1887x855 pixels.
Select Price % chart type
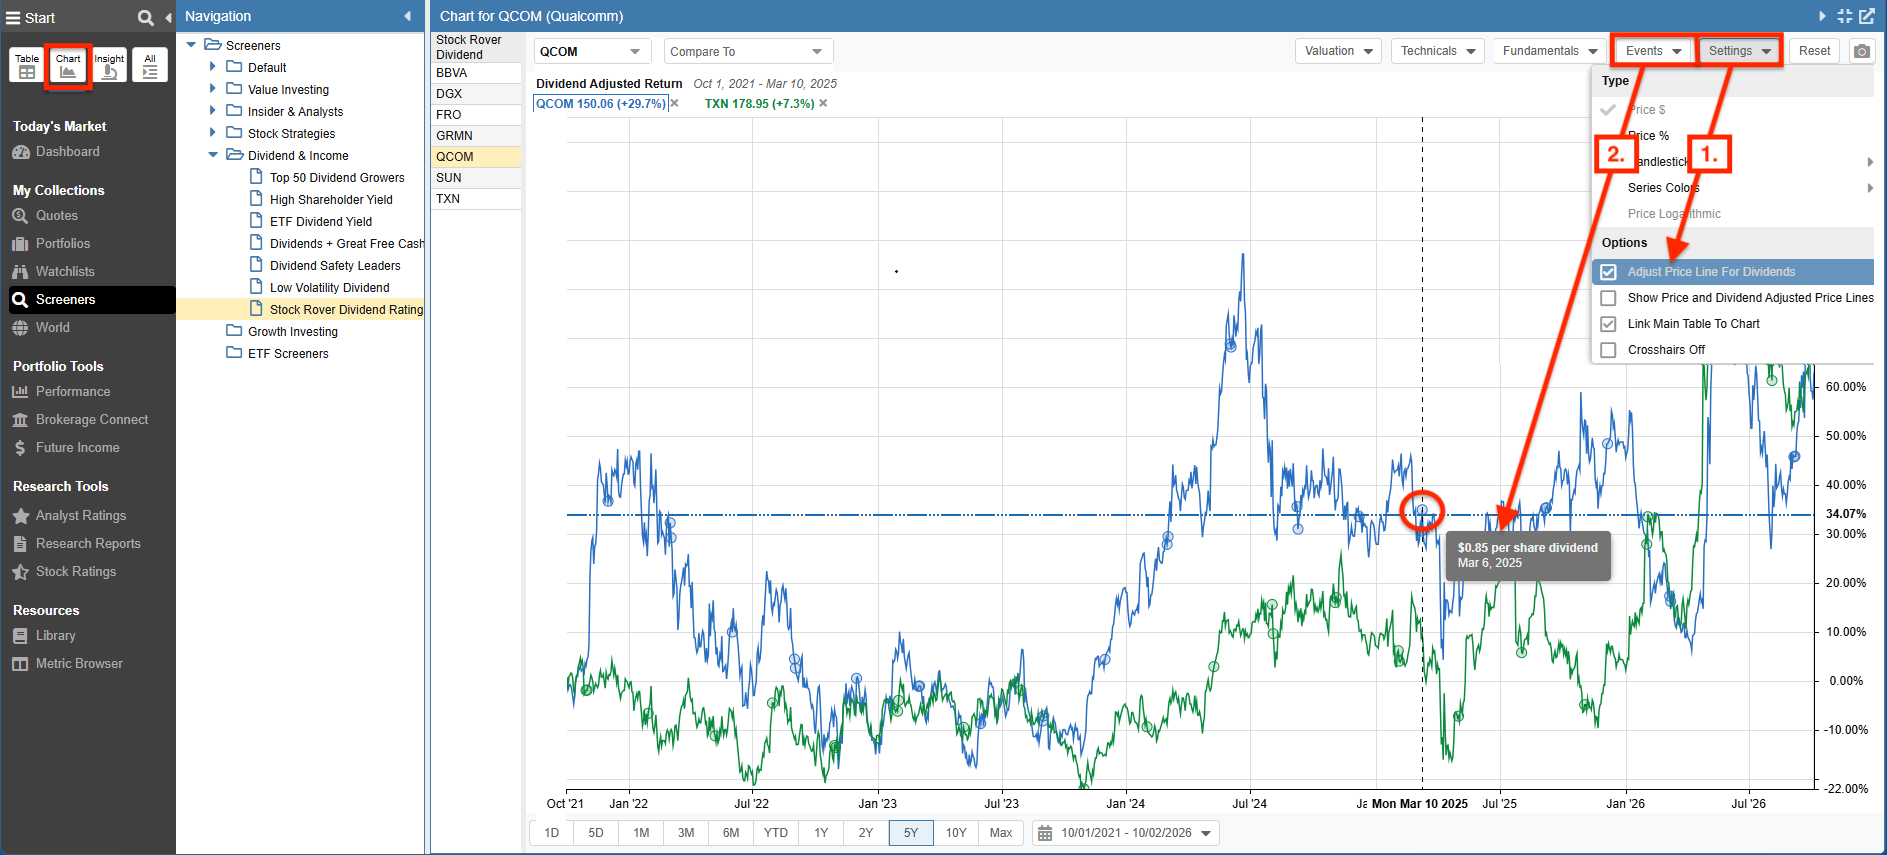[x=1648, y=136]
